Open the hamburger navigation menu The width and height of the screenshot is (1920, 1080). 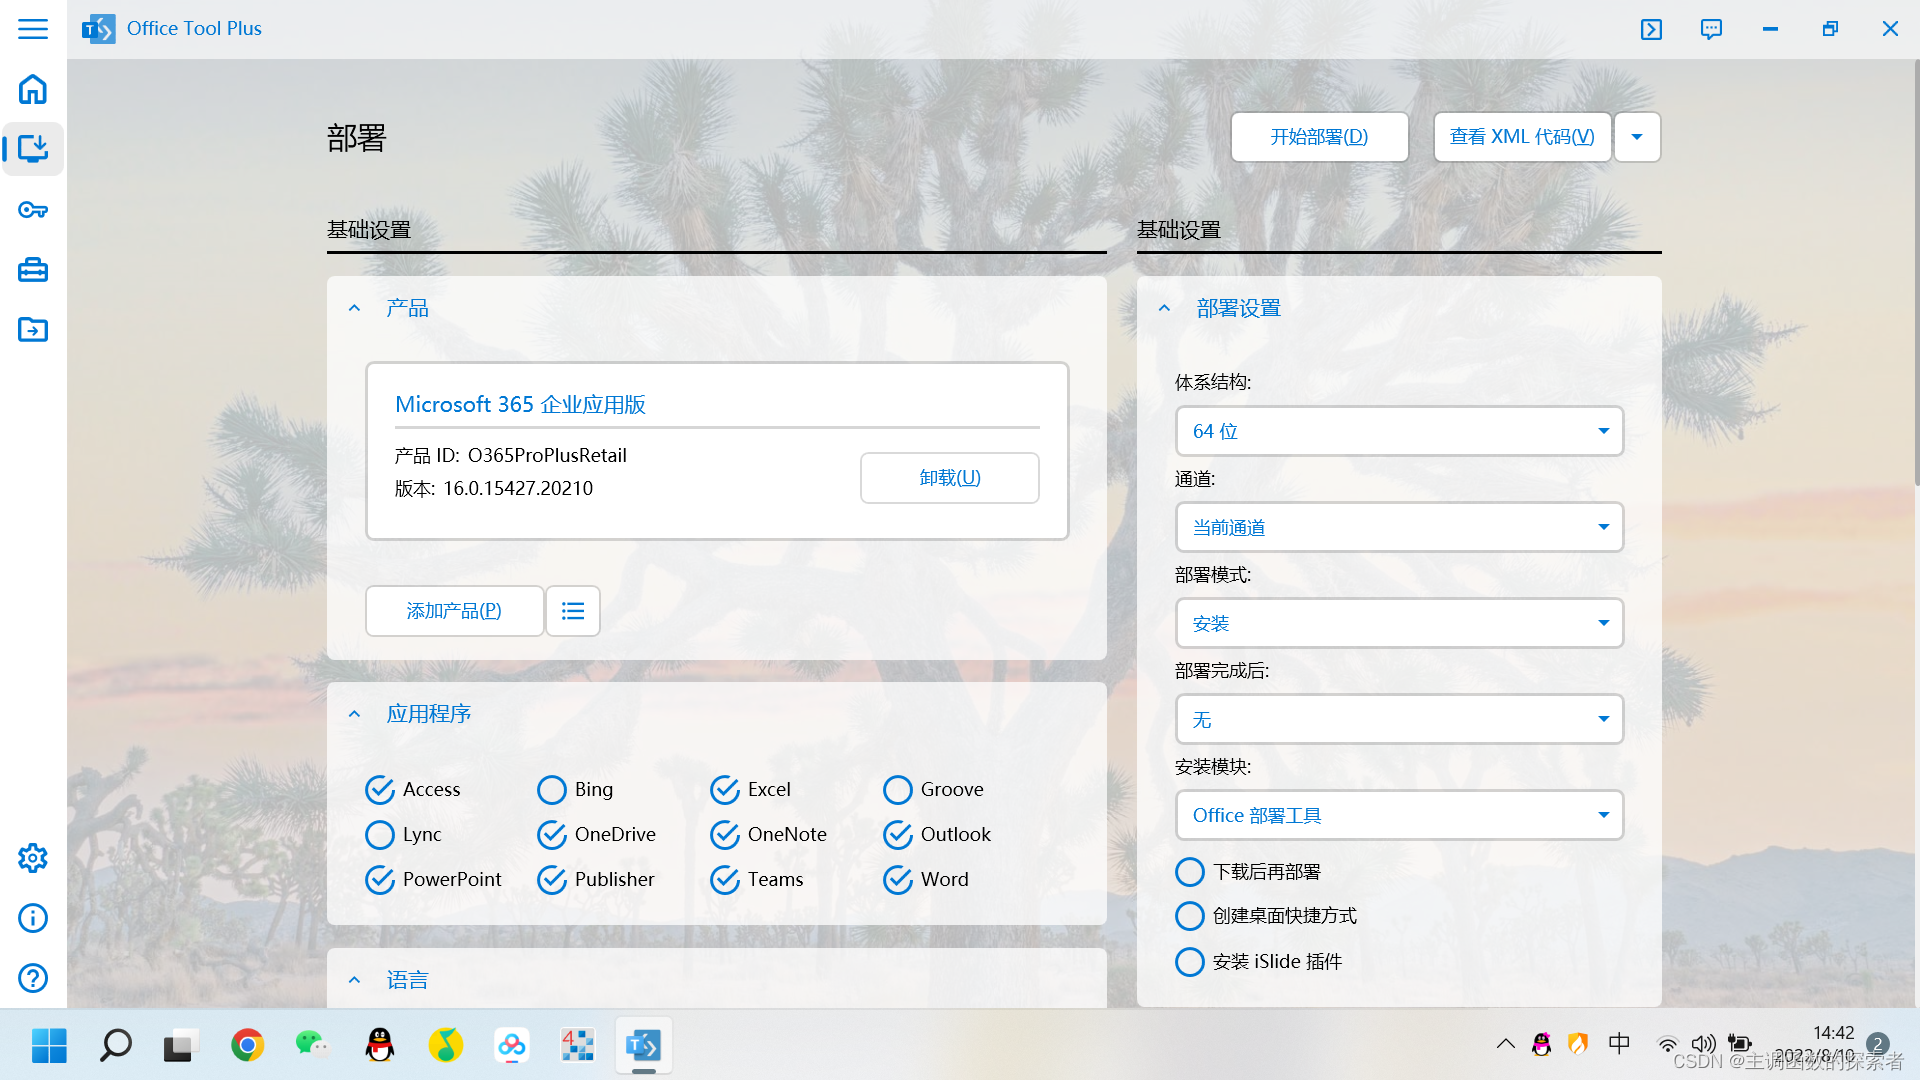pos(33,29)
